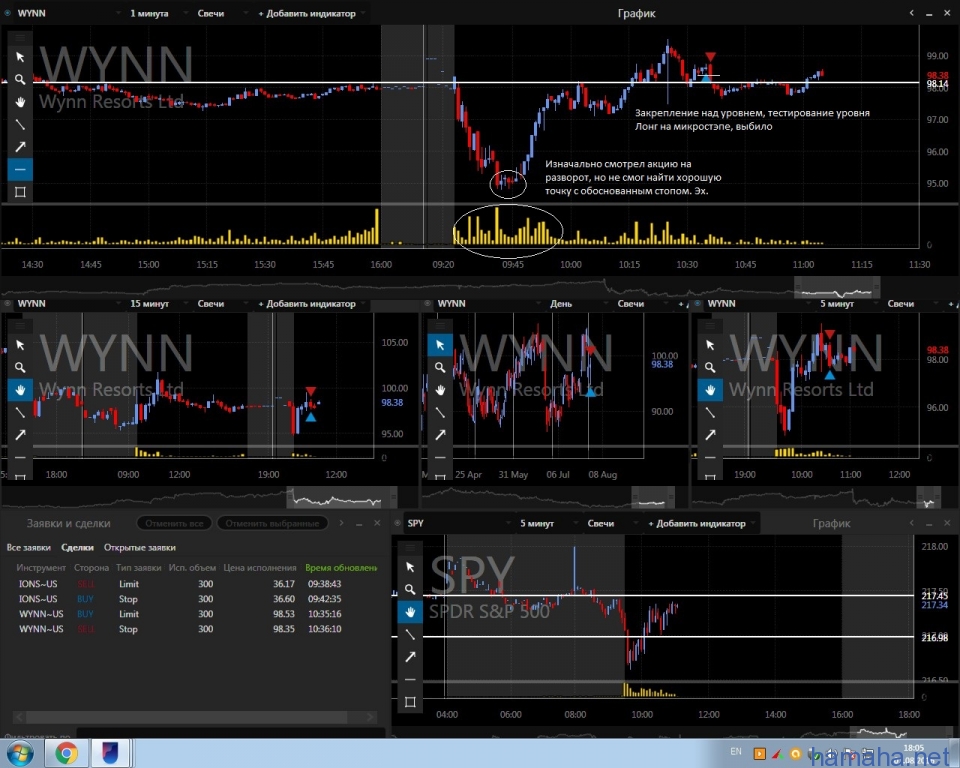Select the rectangle tool in top WYNN chart
Viewport: 960px width, 768px height.
tap(20, 192)
